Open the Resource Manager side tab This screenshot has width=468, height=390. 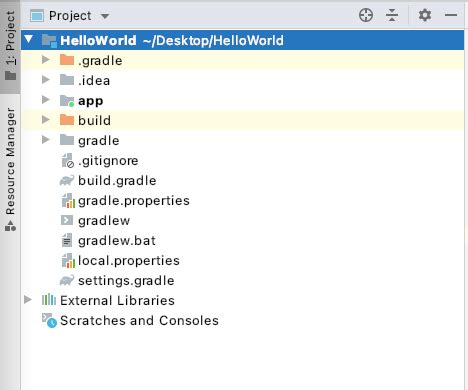click(10, 169)
